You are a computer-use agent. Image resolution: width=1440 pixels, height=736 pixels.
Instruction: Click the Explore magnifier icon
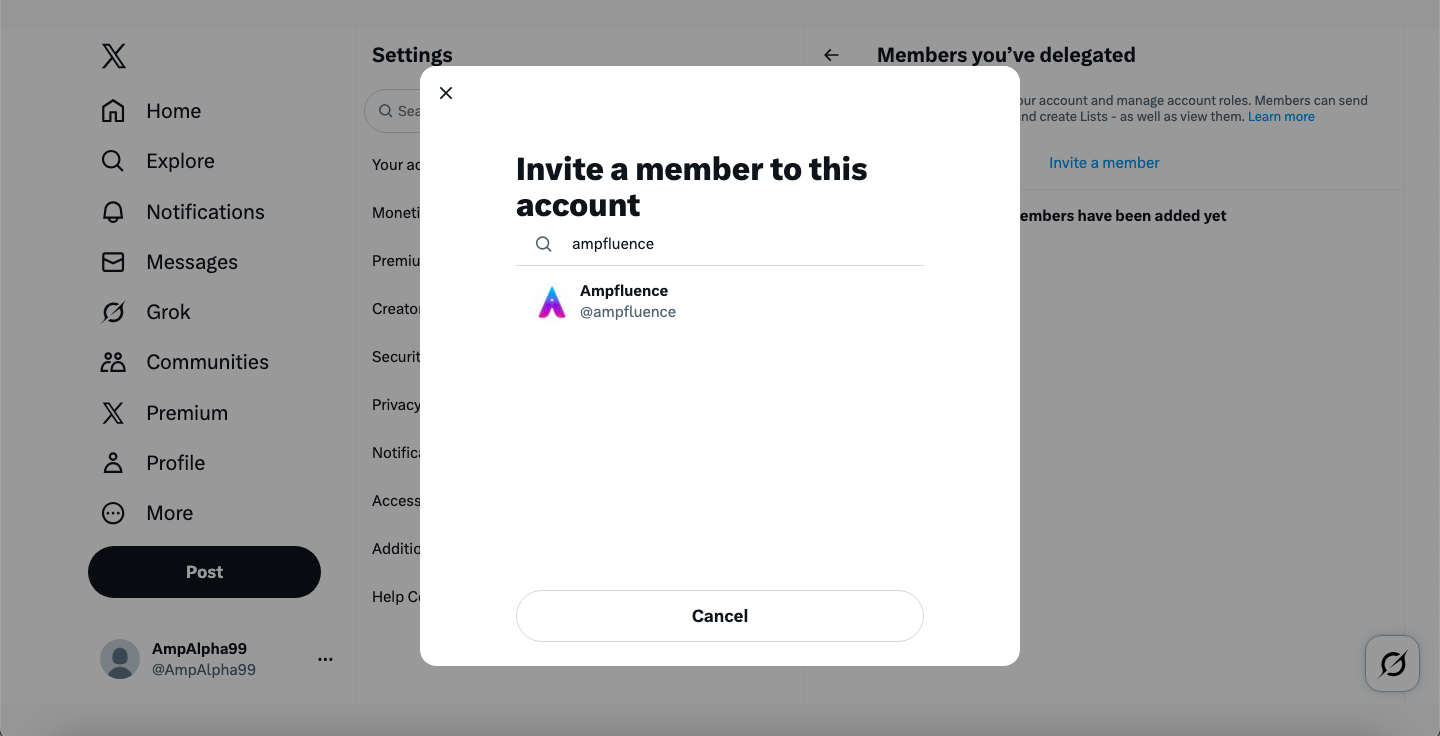[x=113, y=161]
